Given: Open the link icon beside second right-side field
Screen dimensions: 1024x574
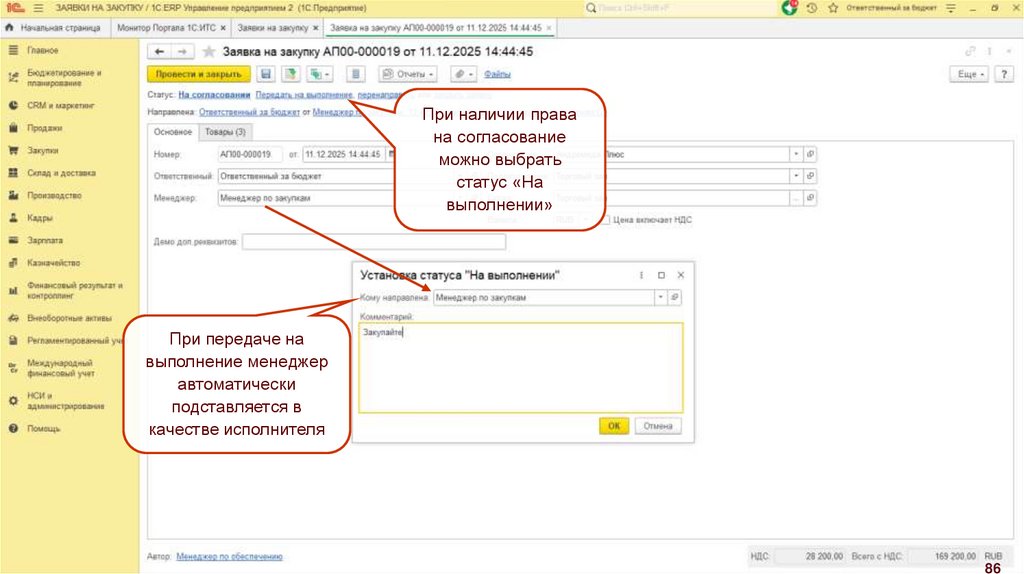Looking at the screenshot, I should [x=810, y=176].
